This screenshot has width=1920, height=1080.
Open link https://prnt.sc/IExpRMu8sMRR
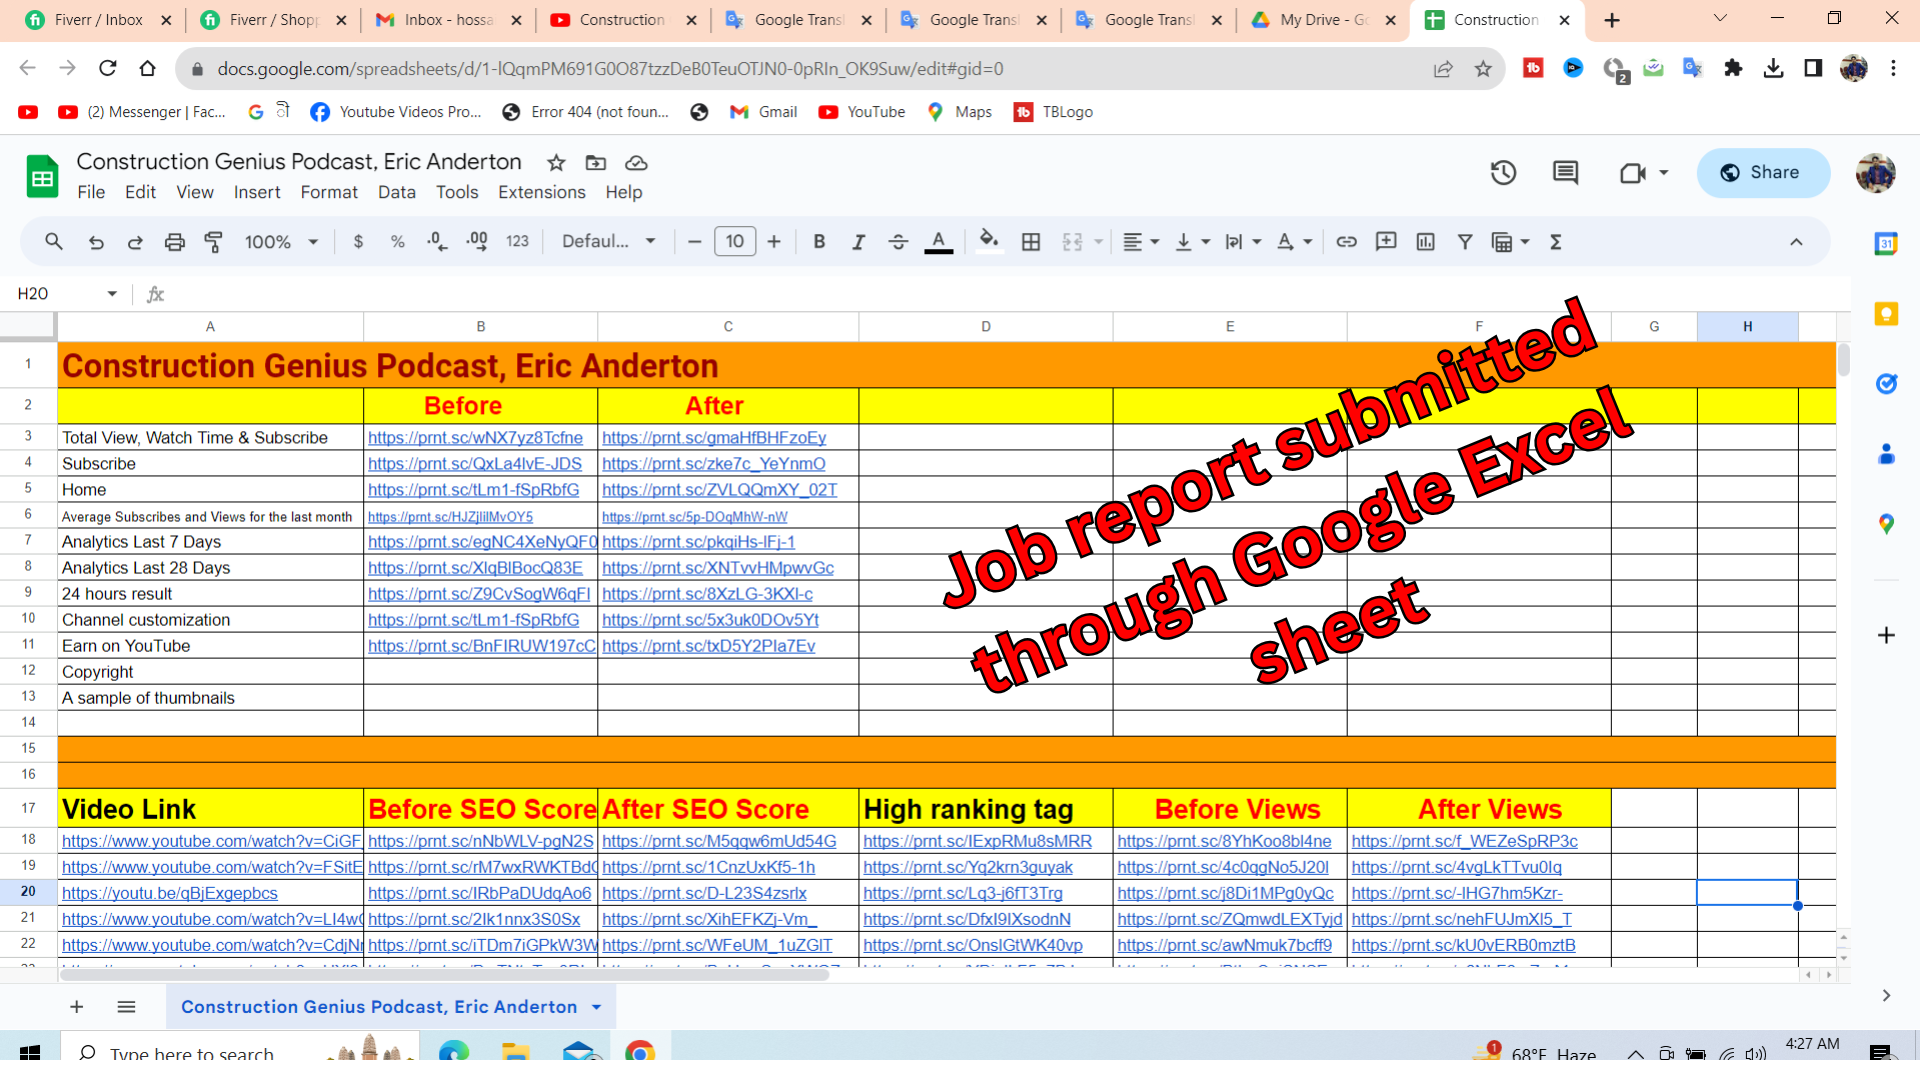coord(977,842)
